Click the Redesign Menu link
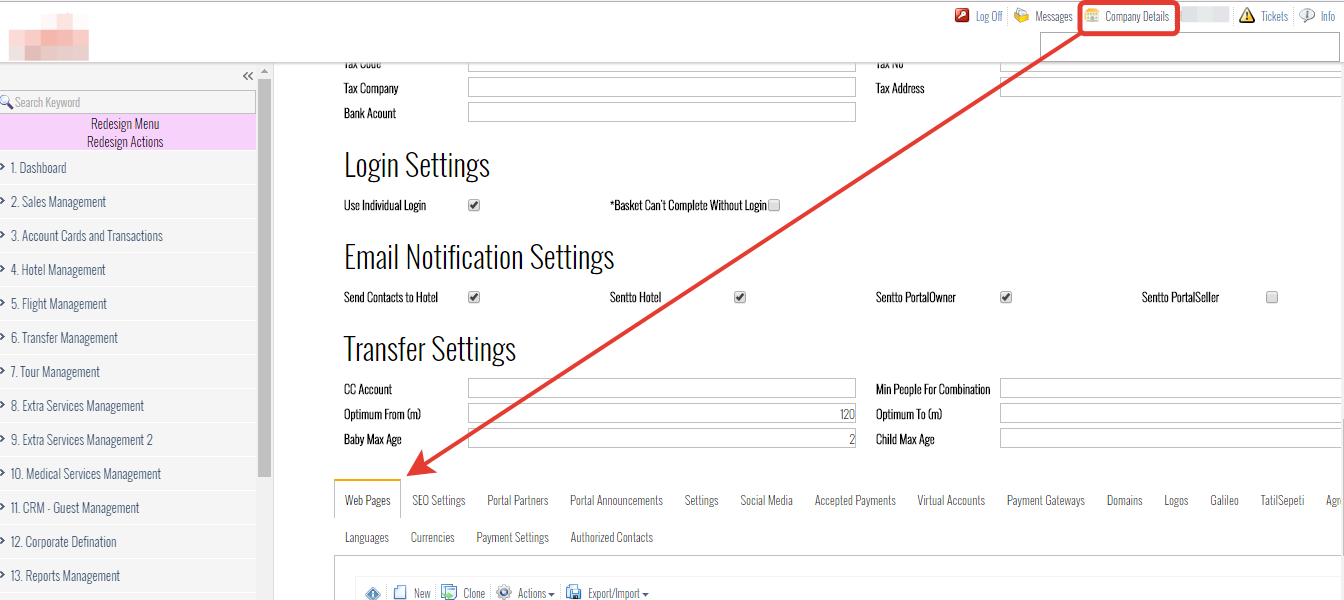Viewport: 1344px width, 600px height. click(125, 124)
